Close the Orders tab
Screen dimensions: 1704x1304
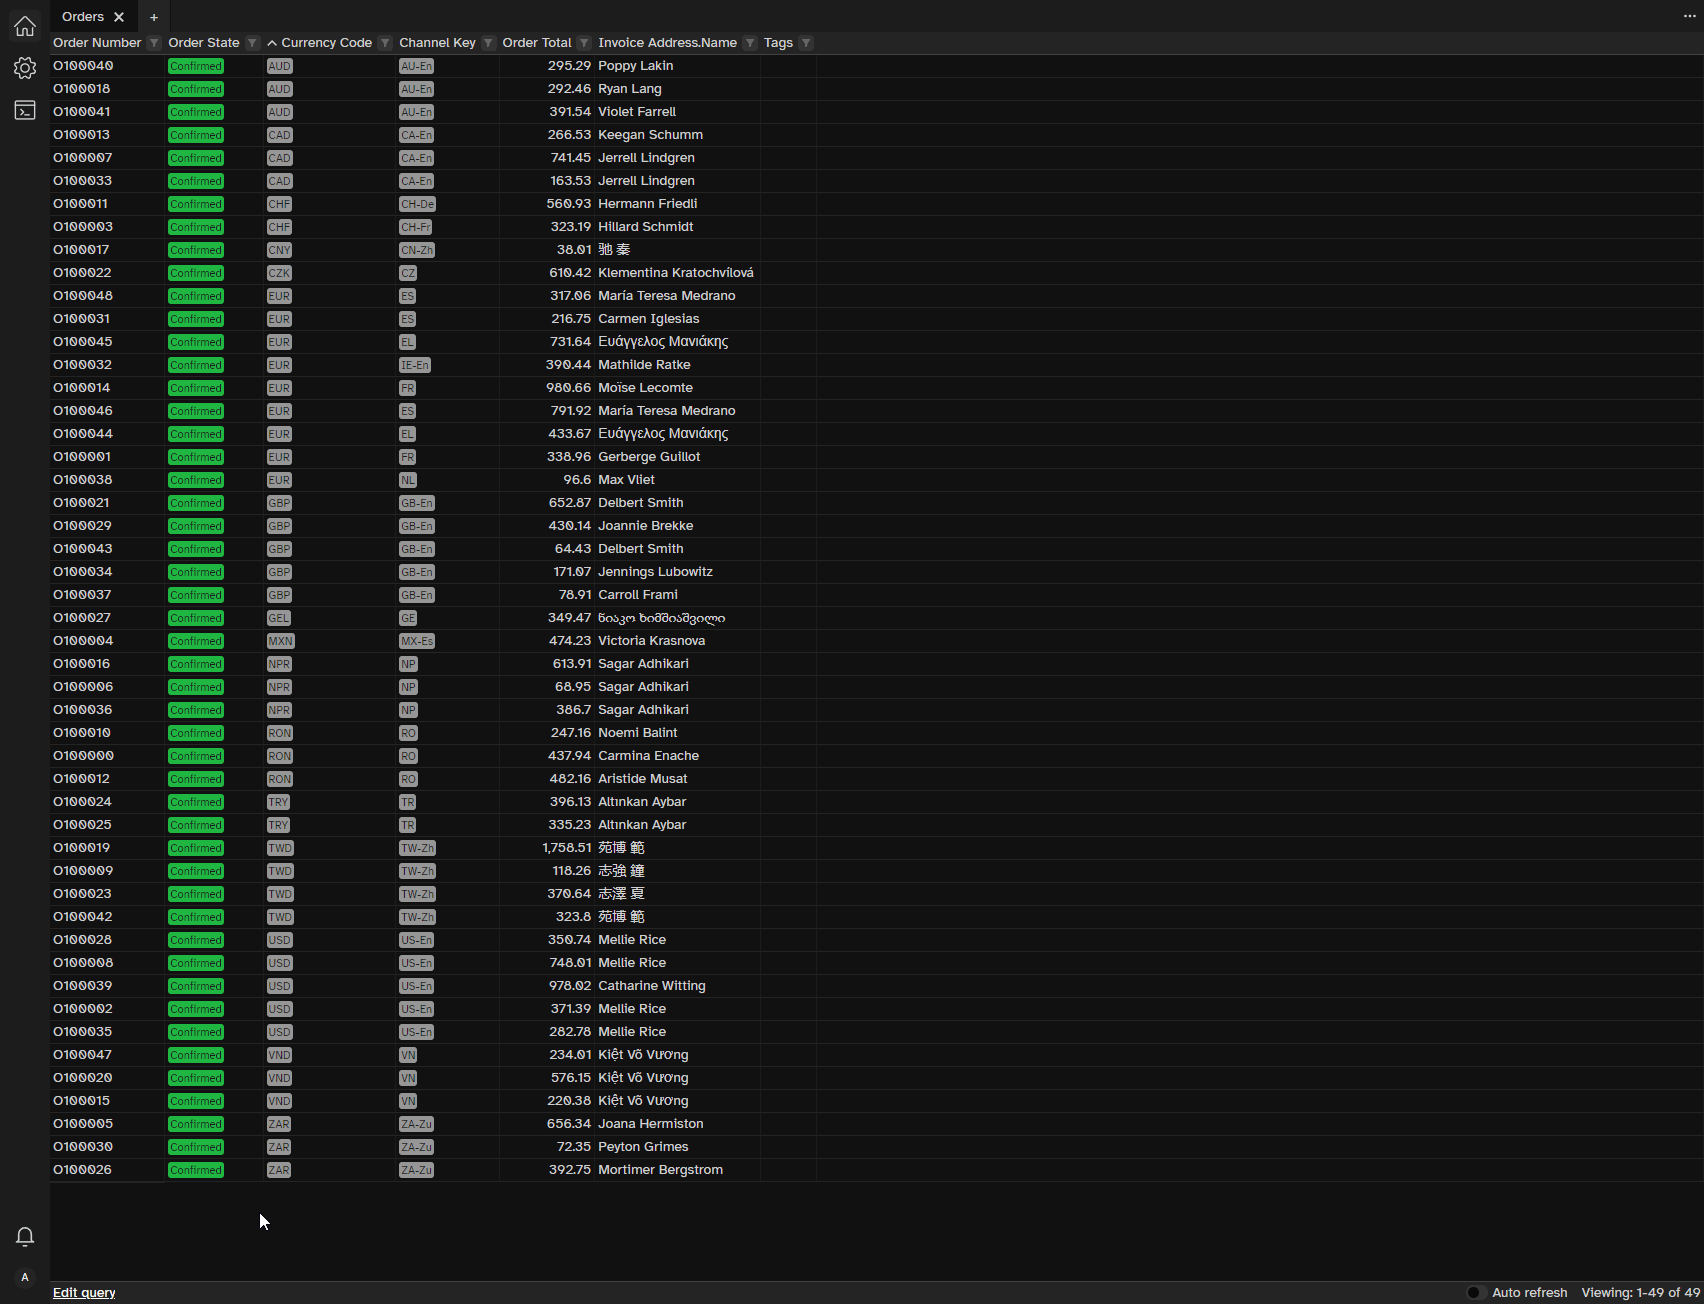119,16
